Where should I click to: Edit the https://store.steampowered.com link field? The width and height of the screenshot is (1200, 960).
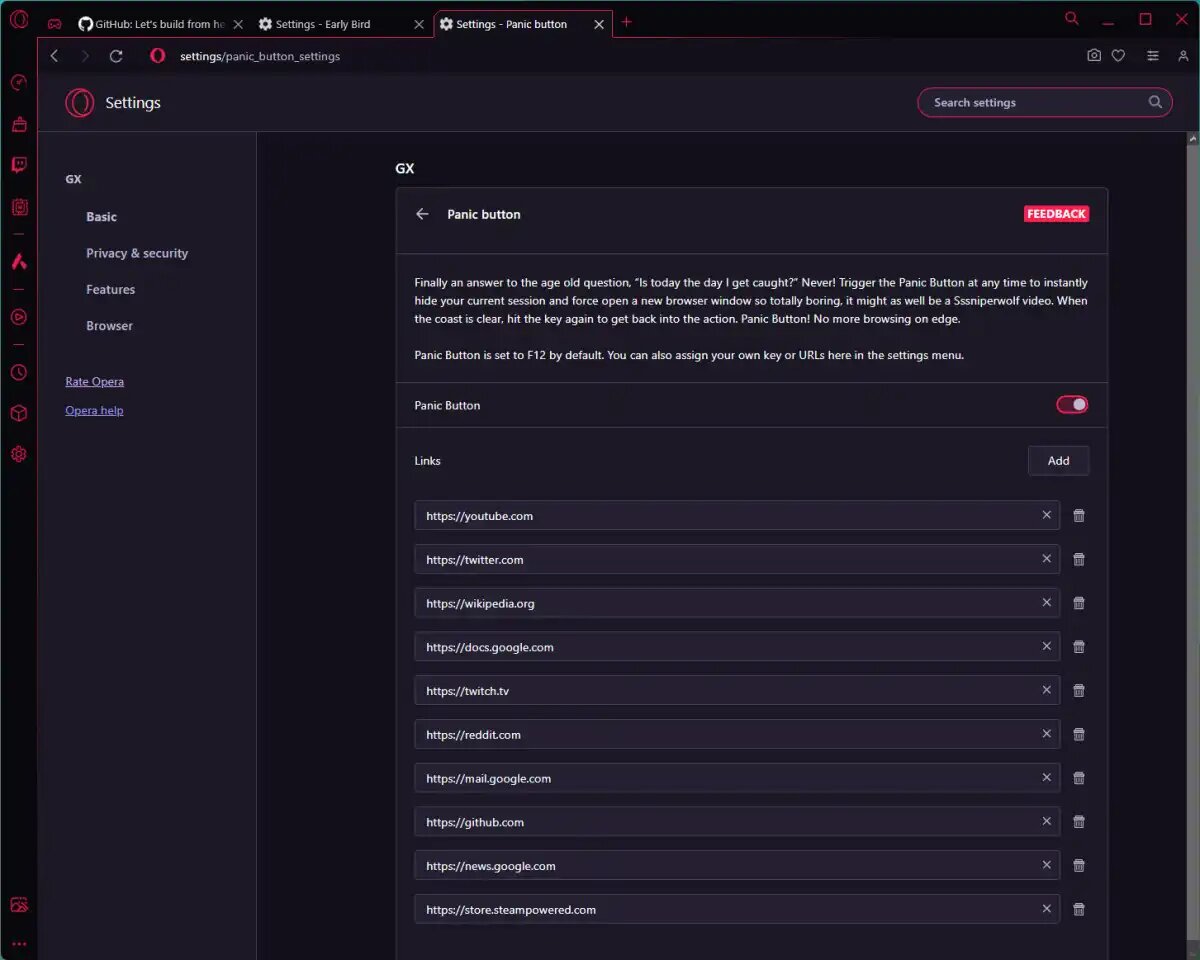click(737, 909)
